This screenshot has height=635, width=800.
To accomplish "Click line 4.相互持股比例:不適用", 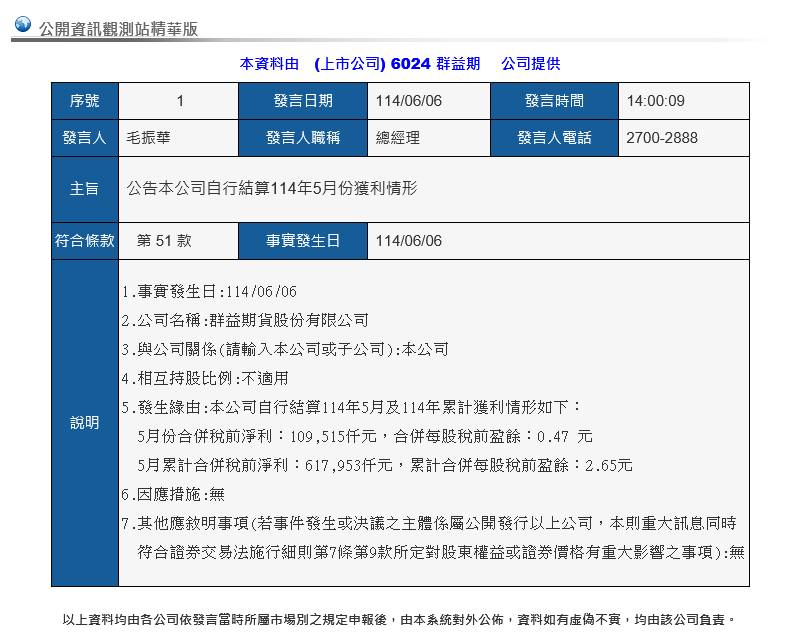I will (205, 379).
